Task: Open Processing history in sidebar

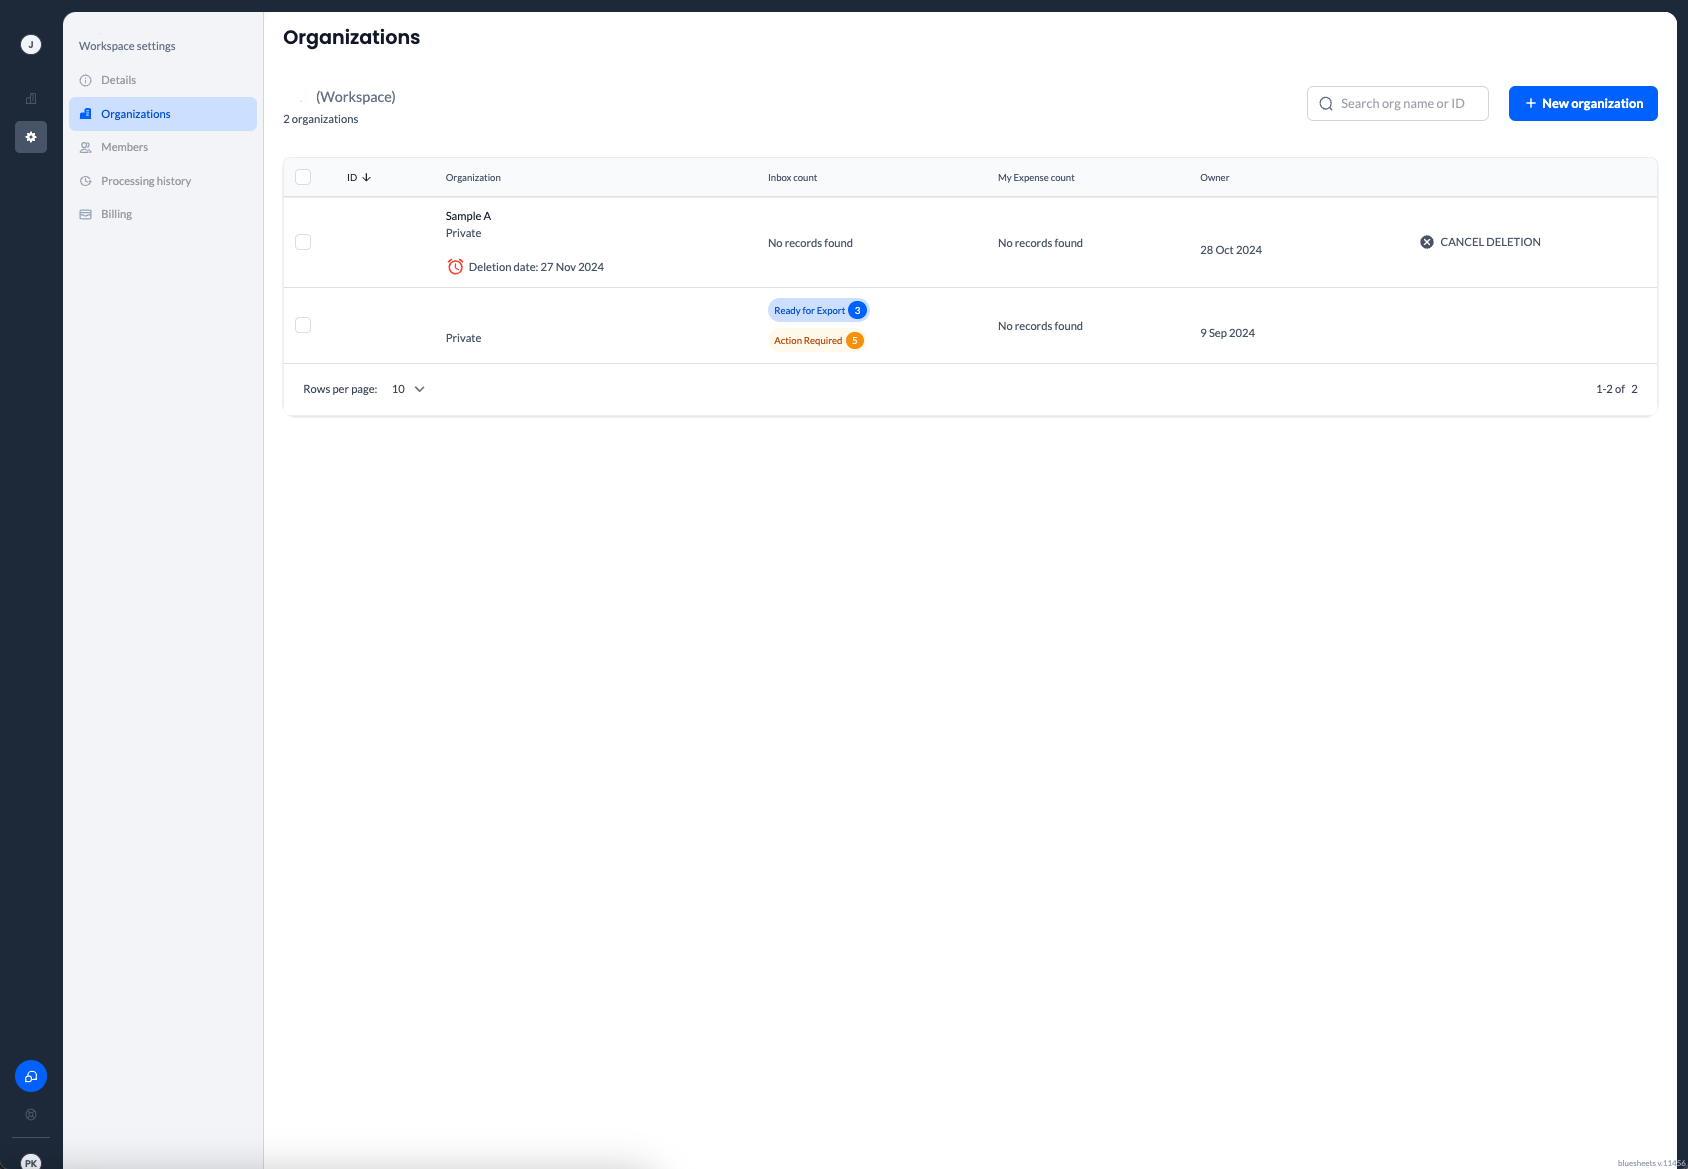Action: click(146, 181)
